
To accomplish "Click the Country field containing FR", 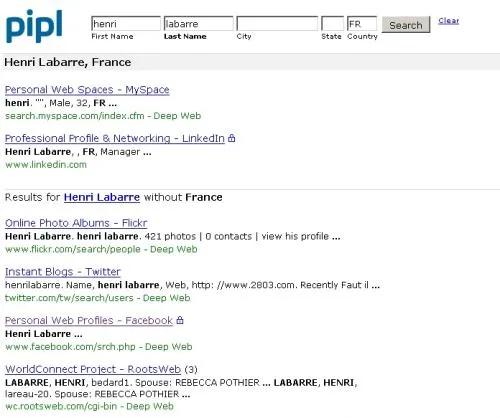I will (x=362, y=24).
